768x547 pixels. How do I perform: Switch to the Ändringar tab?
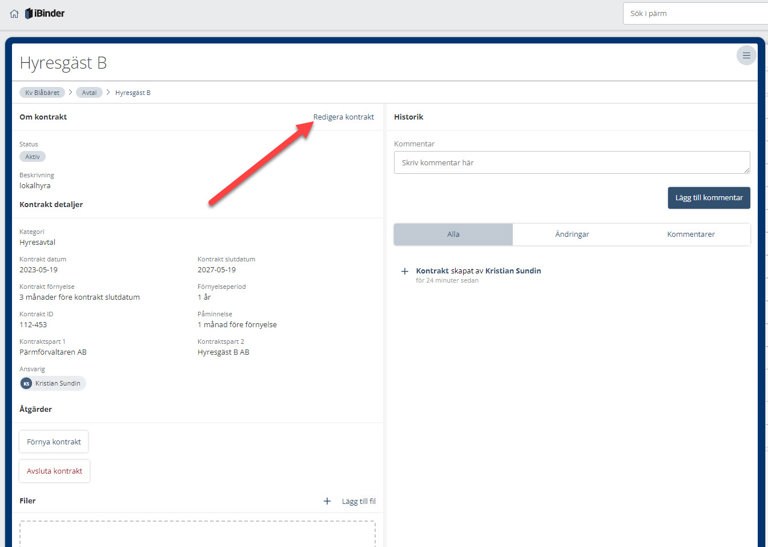(572, 234)
